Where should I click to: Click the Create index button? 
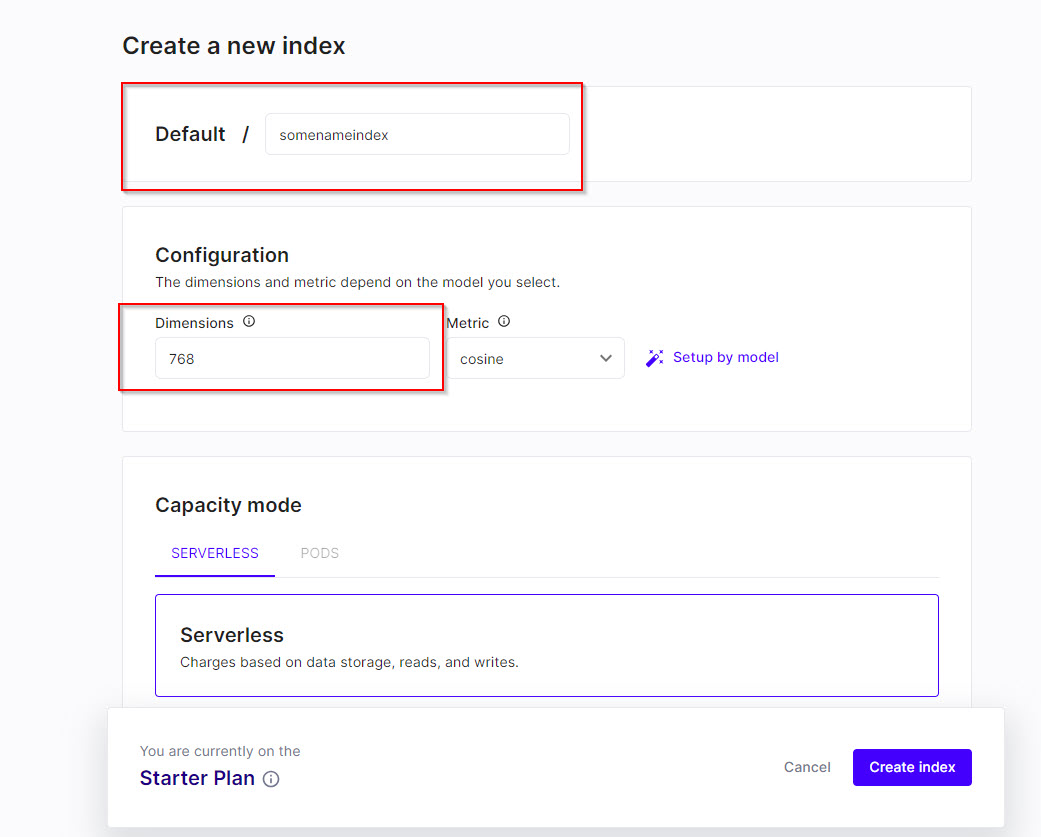point(912,767)
